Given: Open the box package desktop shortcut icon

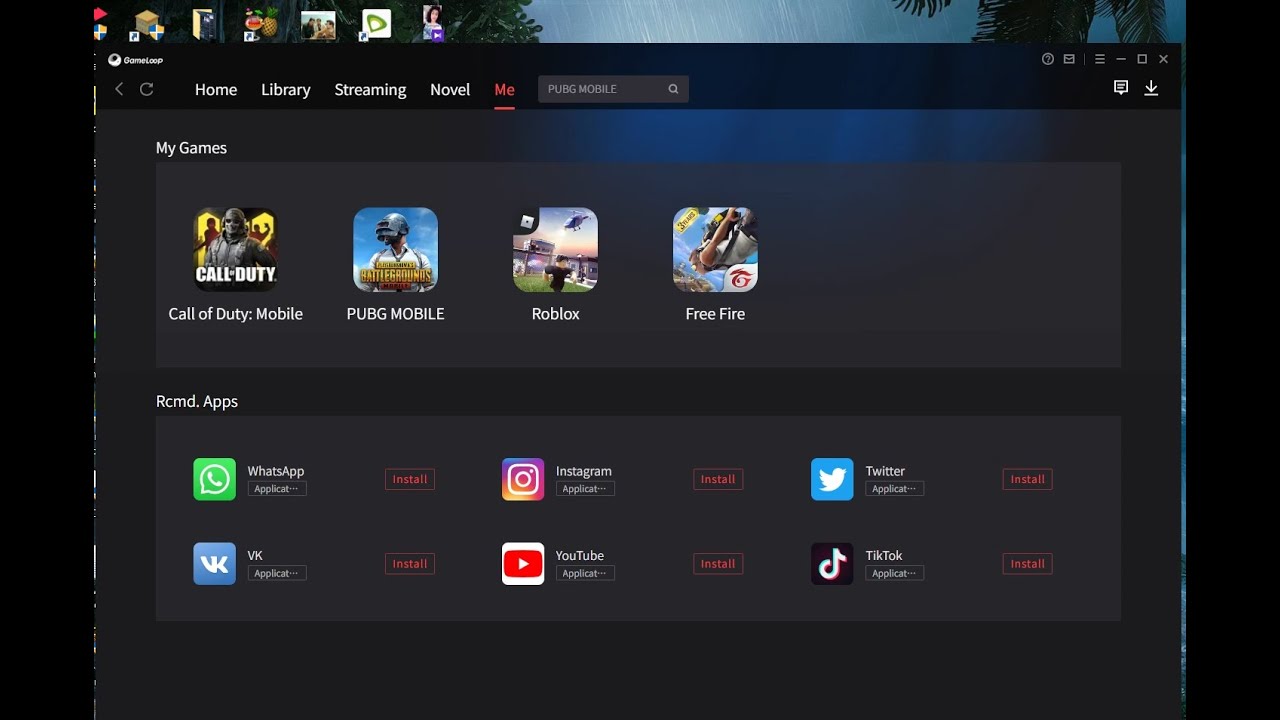Looking at the screenshot, I should [x=147, y=24].
